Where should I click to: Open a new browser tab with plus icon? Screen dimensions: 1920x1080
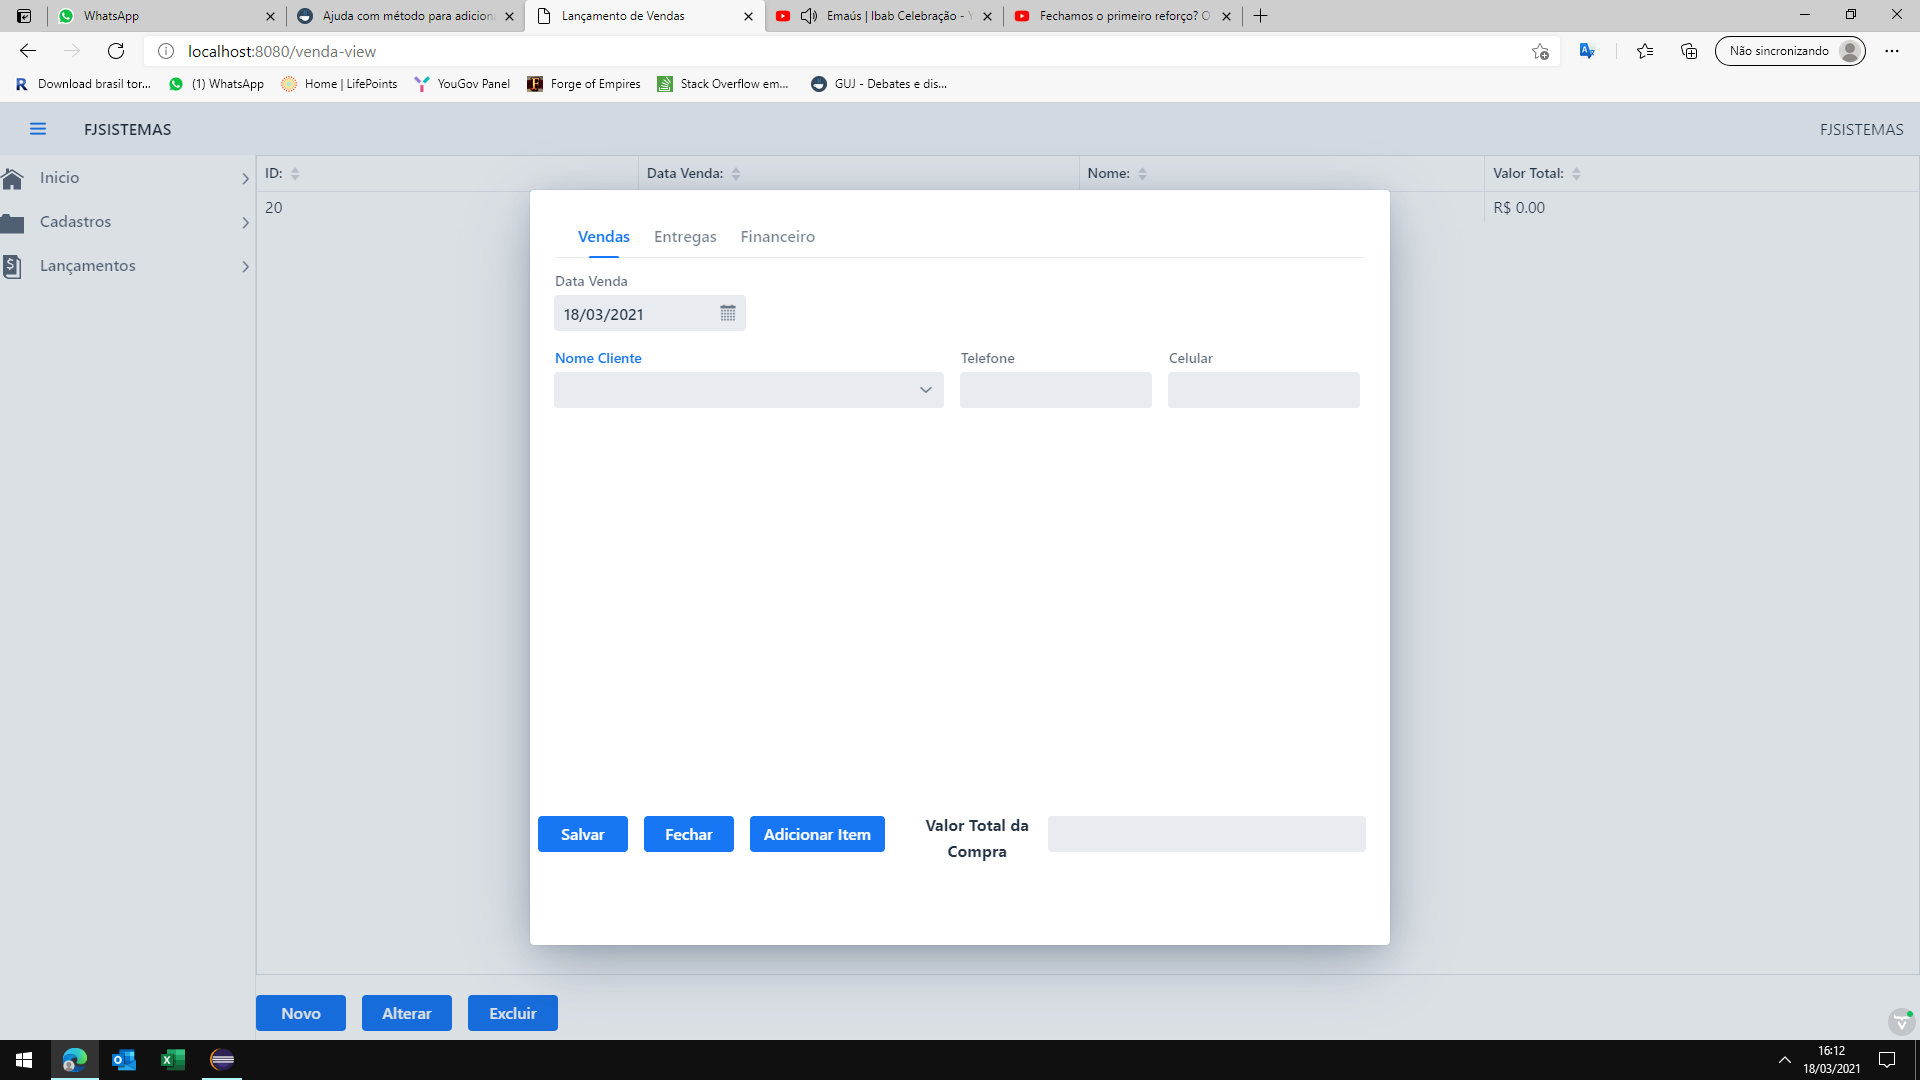[x=1261, y=16]
